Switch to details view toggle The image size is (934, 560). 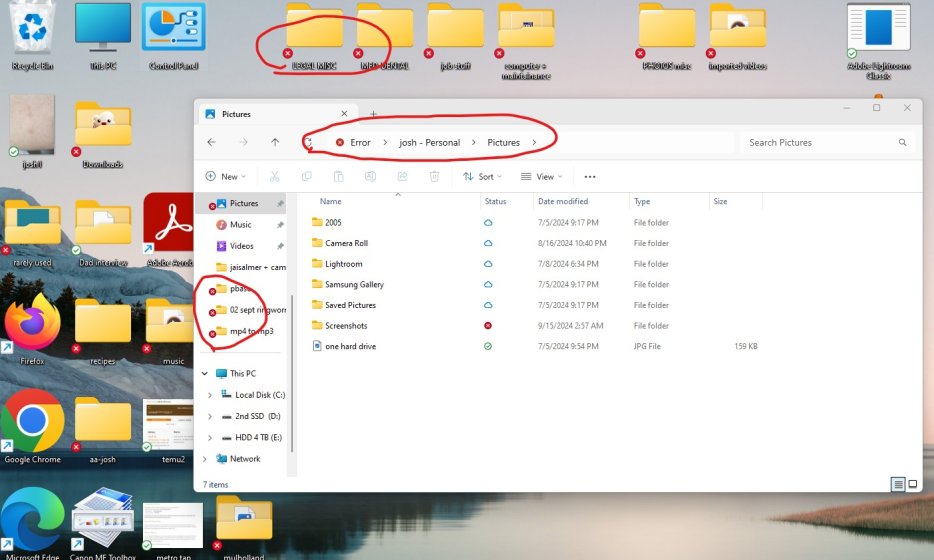tap(898, 484)
